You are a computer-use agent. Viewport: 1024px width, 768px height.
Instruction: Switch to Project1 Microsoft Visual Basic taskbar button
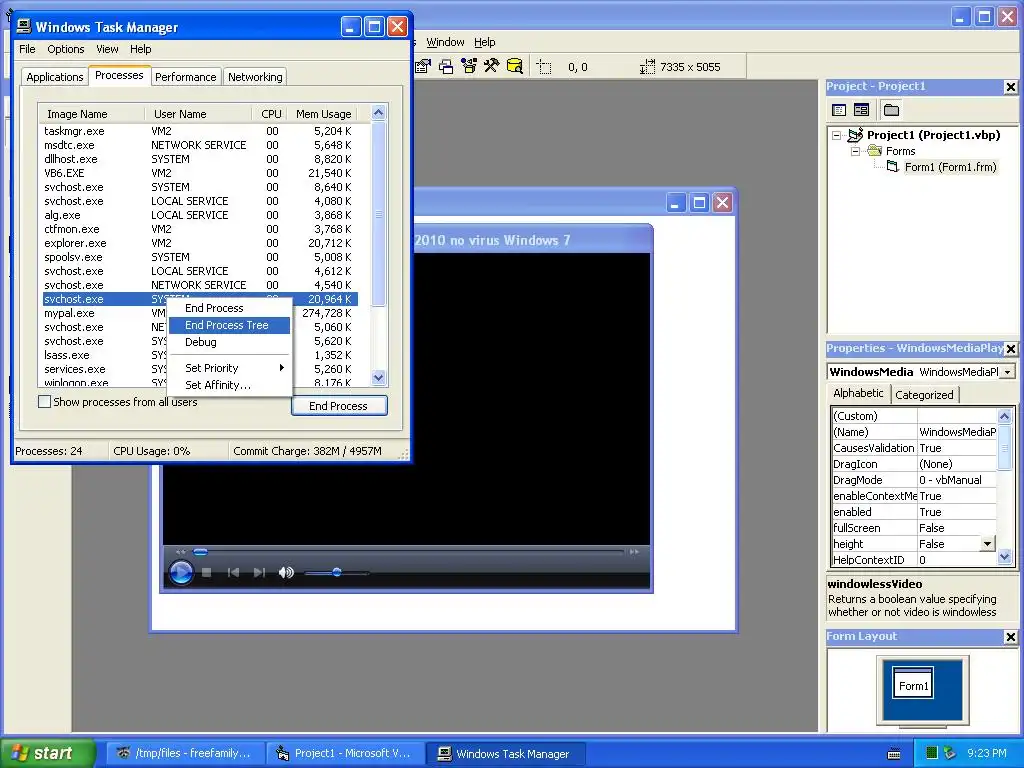[x=345, y=753]
